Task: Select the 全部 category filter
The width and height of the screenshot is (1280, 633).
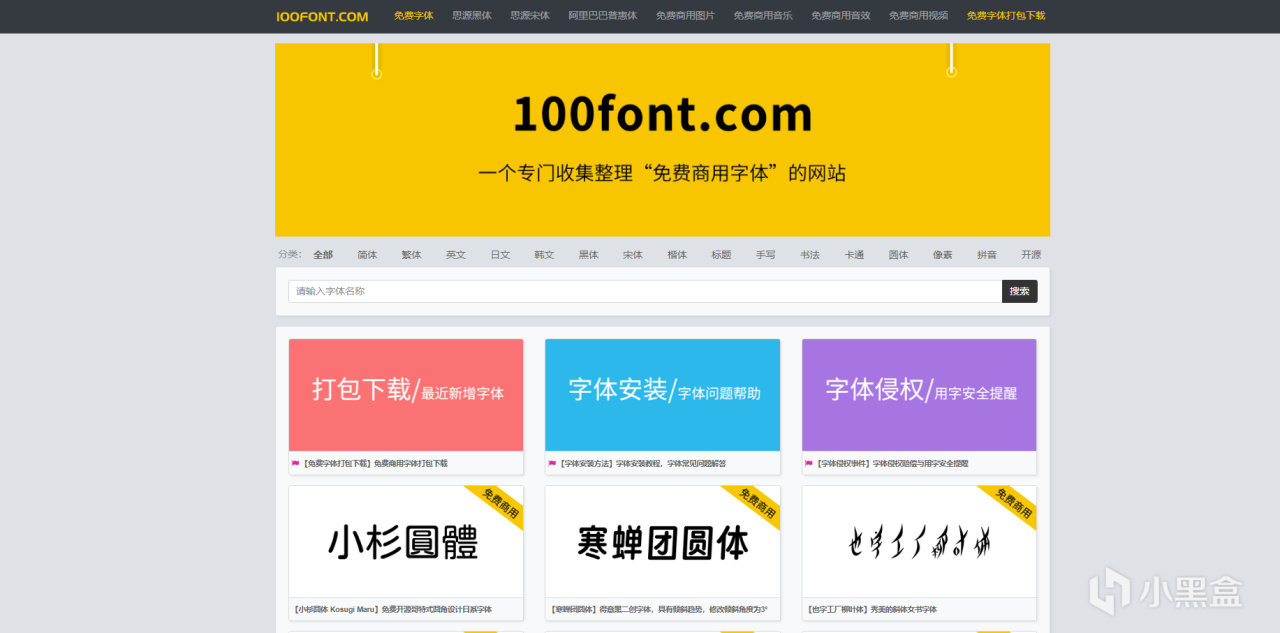Action: (x=323, y=255)
